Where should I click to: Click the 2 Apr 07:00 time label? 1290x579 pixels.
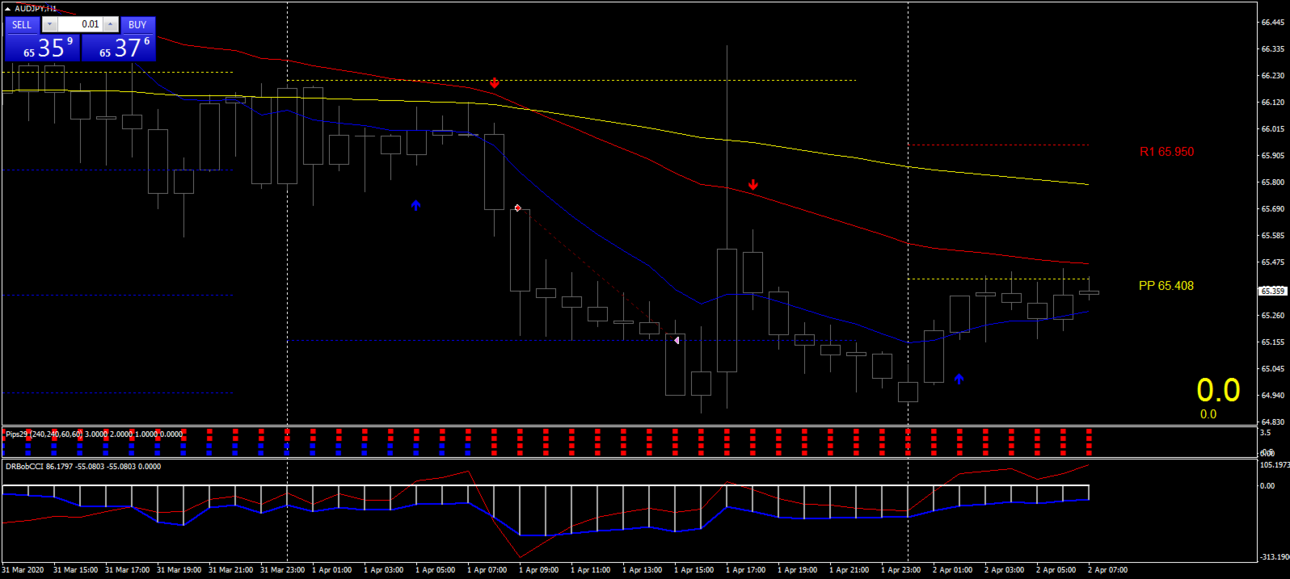[1108, 570]
